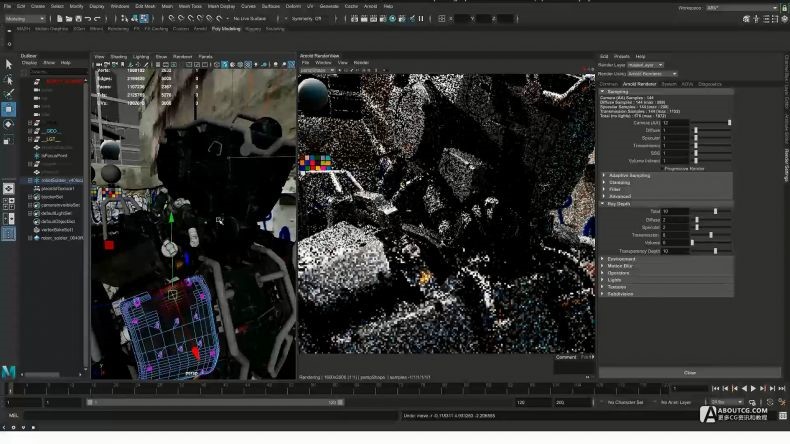Image resolution: width=790 pixels, height=444 pixels.
Task: Open Render Using dropdown
Action: point(652,74)
